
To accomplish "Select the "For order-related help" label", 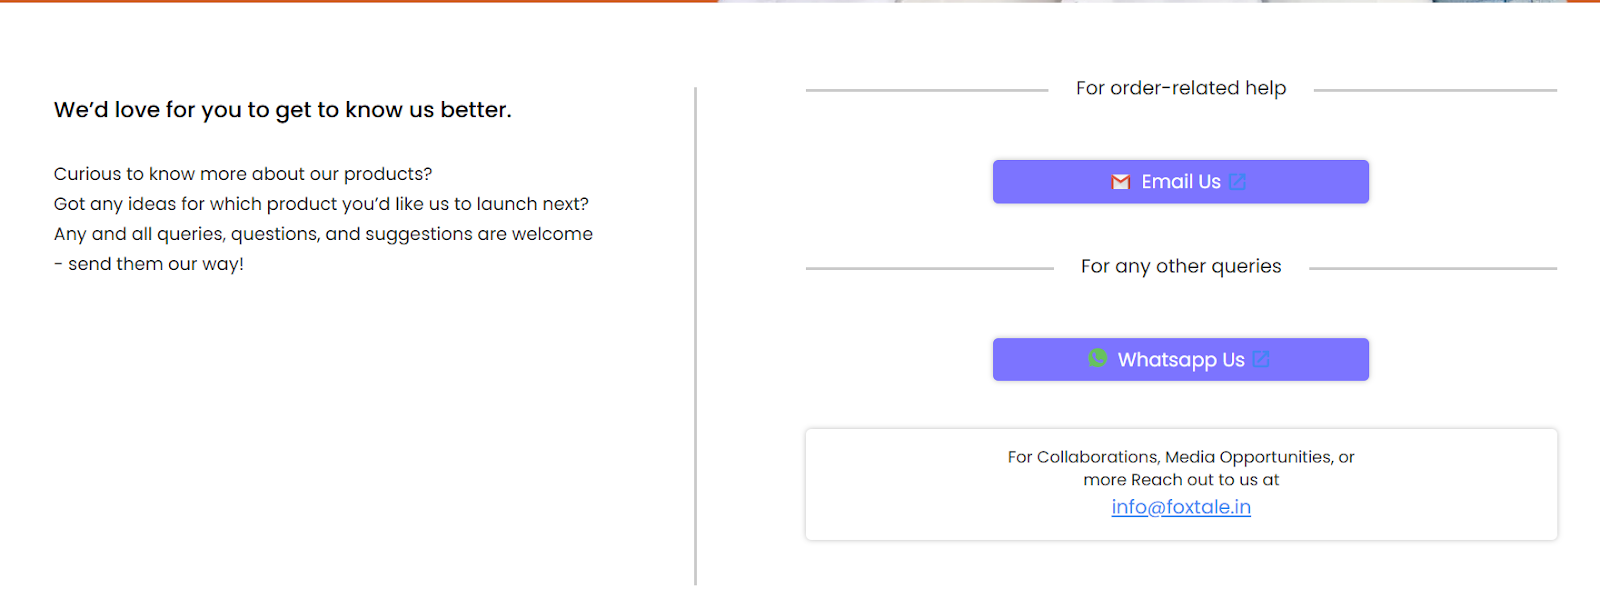I will [x=1180, y=88].
